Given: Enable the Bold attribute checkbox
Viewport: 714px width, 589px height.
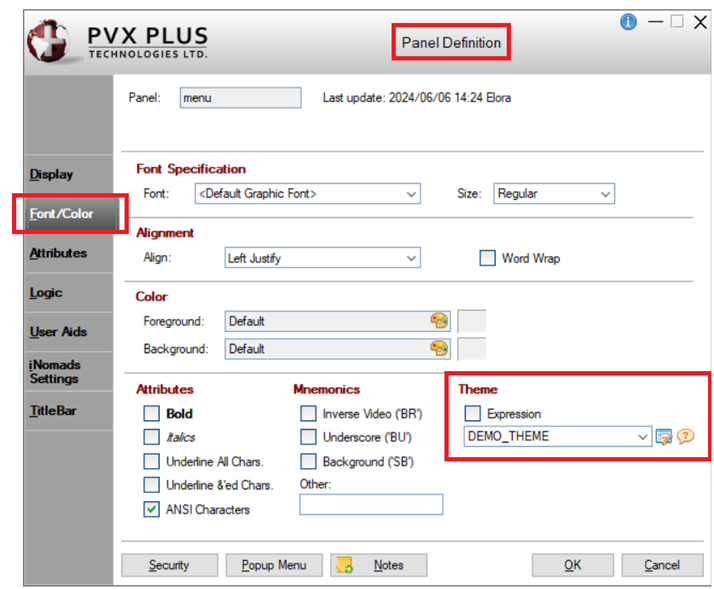Looking at the screenshot, I should (151, 413).
